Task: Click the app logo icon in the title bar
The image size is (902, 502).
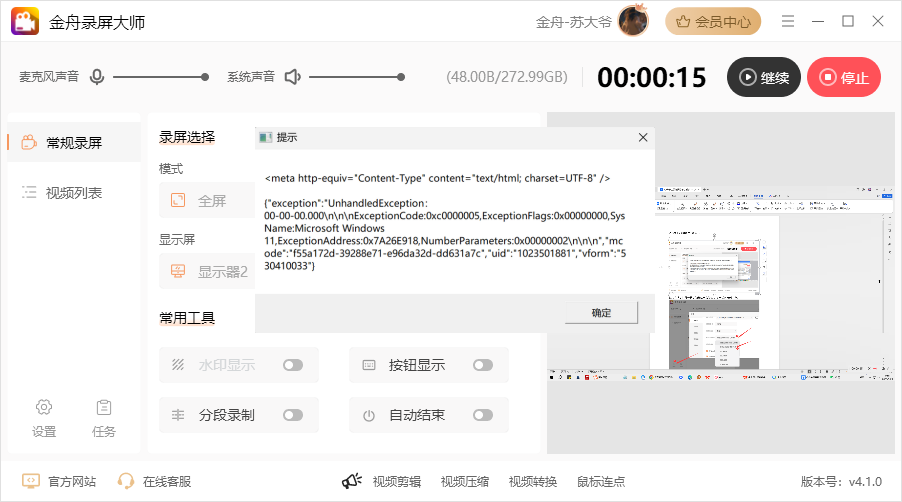Action: (x=25, y=21)
